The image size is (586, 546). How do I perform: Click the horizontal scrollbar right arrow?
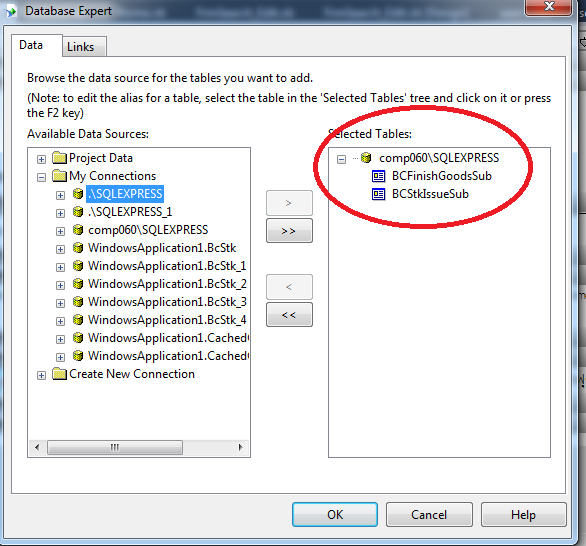tap(240, 447)
